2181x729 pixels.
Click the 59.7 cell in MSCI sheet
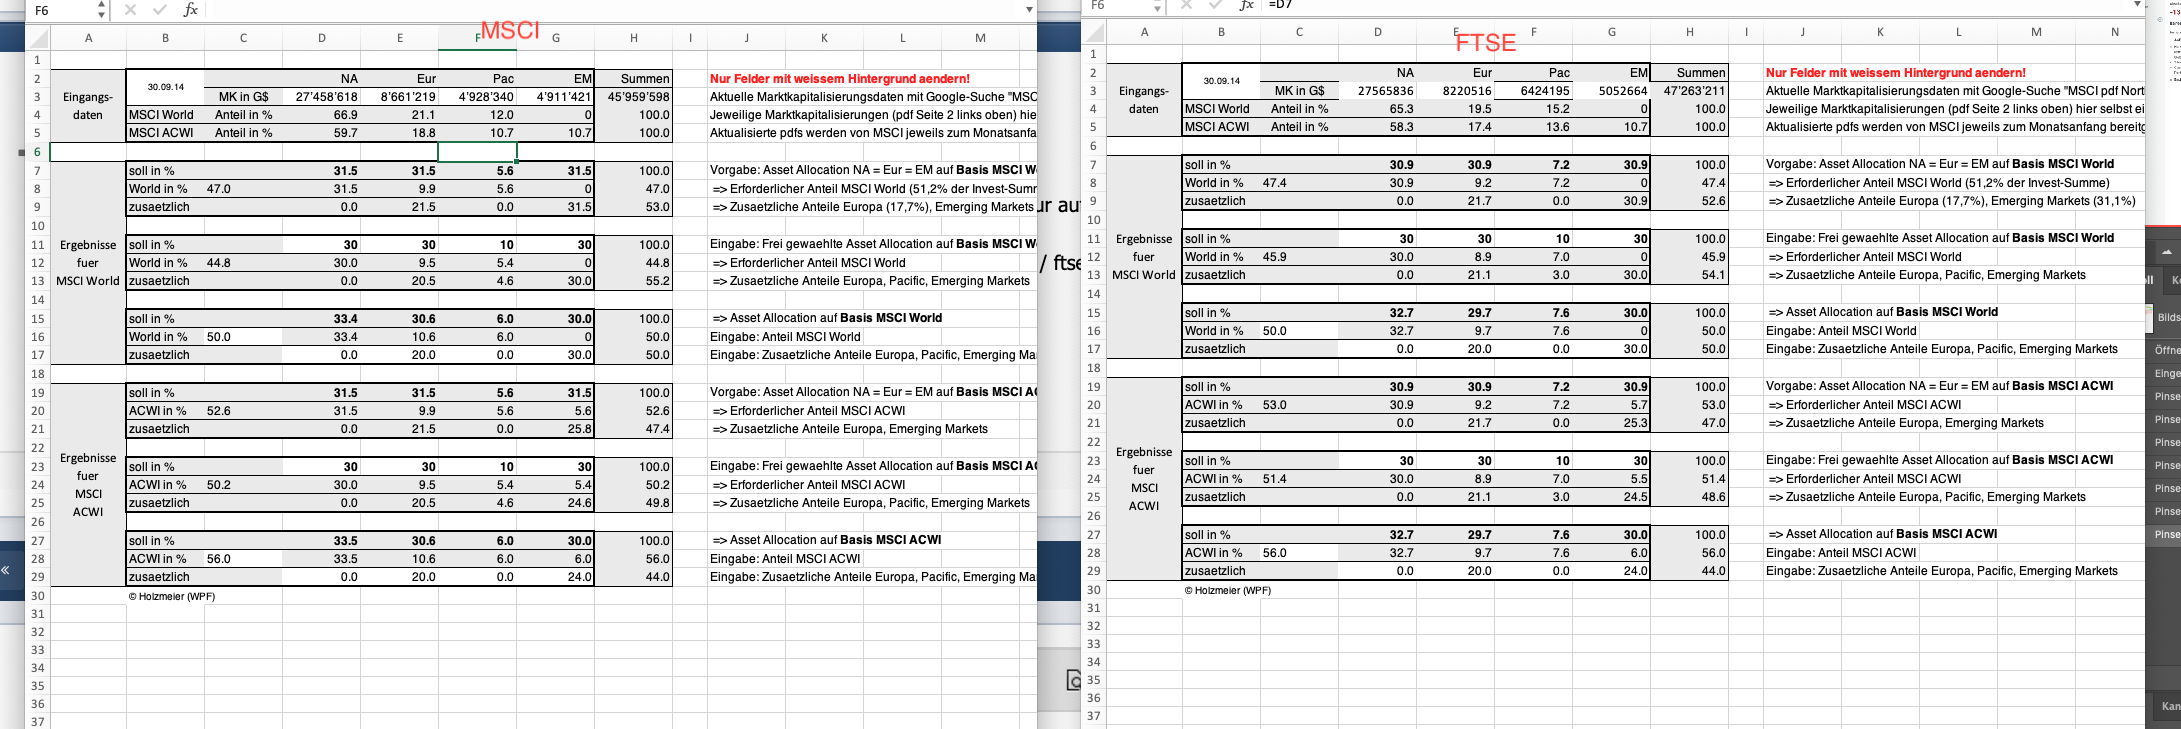(321, 133)
